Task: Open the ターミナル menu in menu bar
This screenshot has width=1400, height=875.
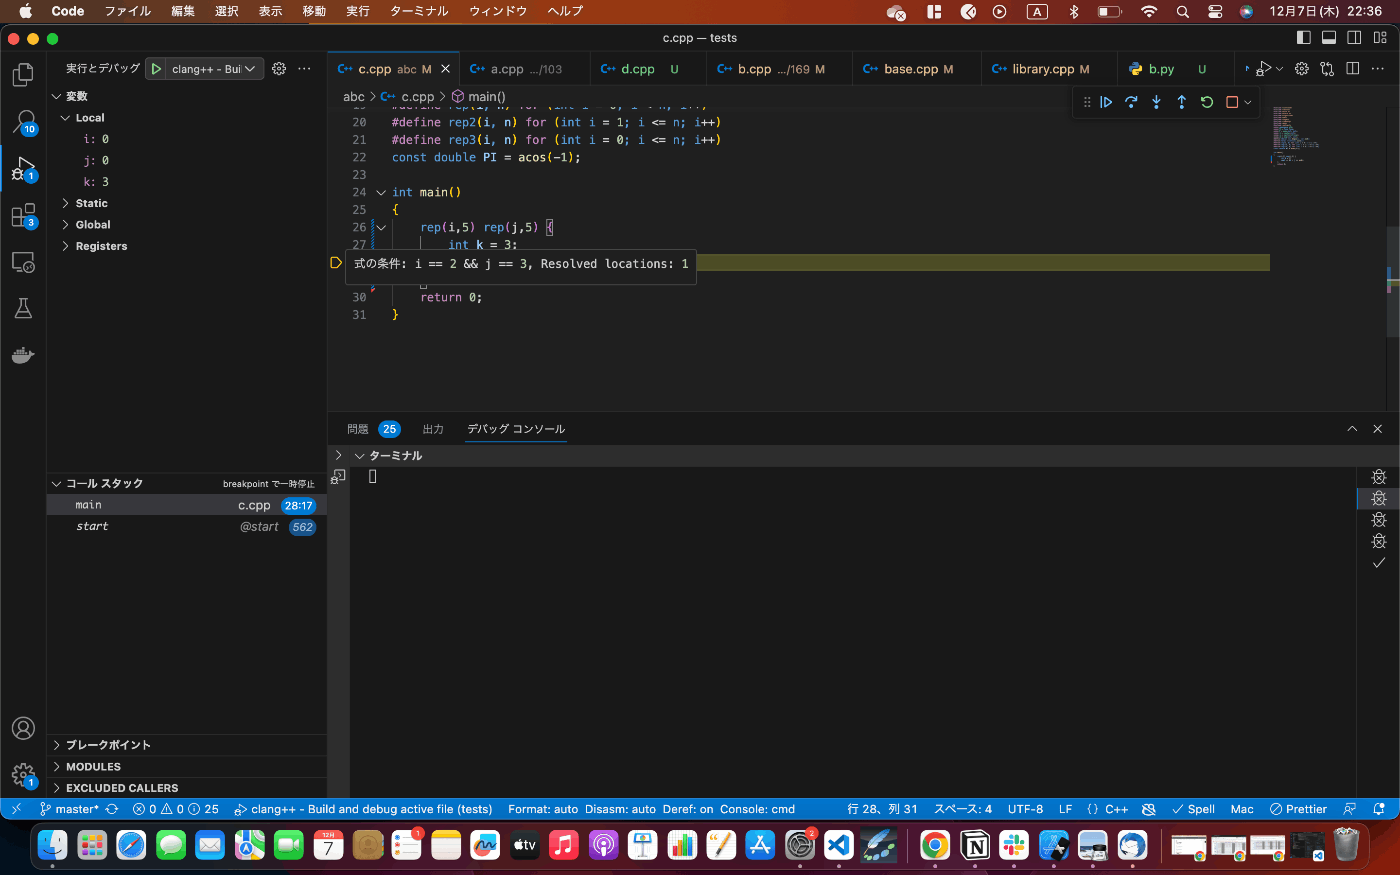Action: pyautogui.click(x=419, y=11)
